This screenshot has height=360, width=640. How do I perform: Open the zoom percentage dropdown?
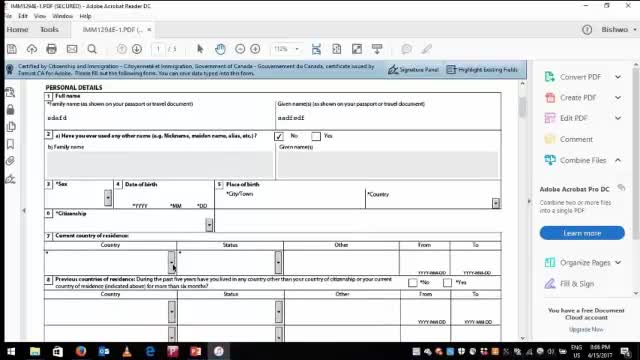tap(297, 49)
